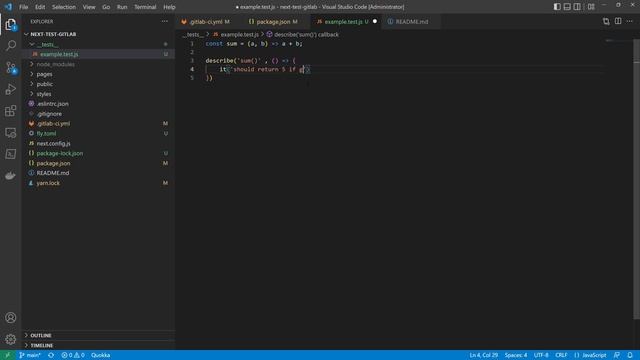Open the Manage gear icon
Viewport: 640px width, 360px height.
coord(11,339)
